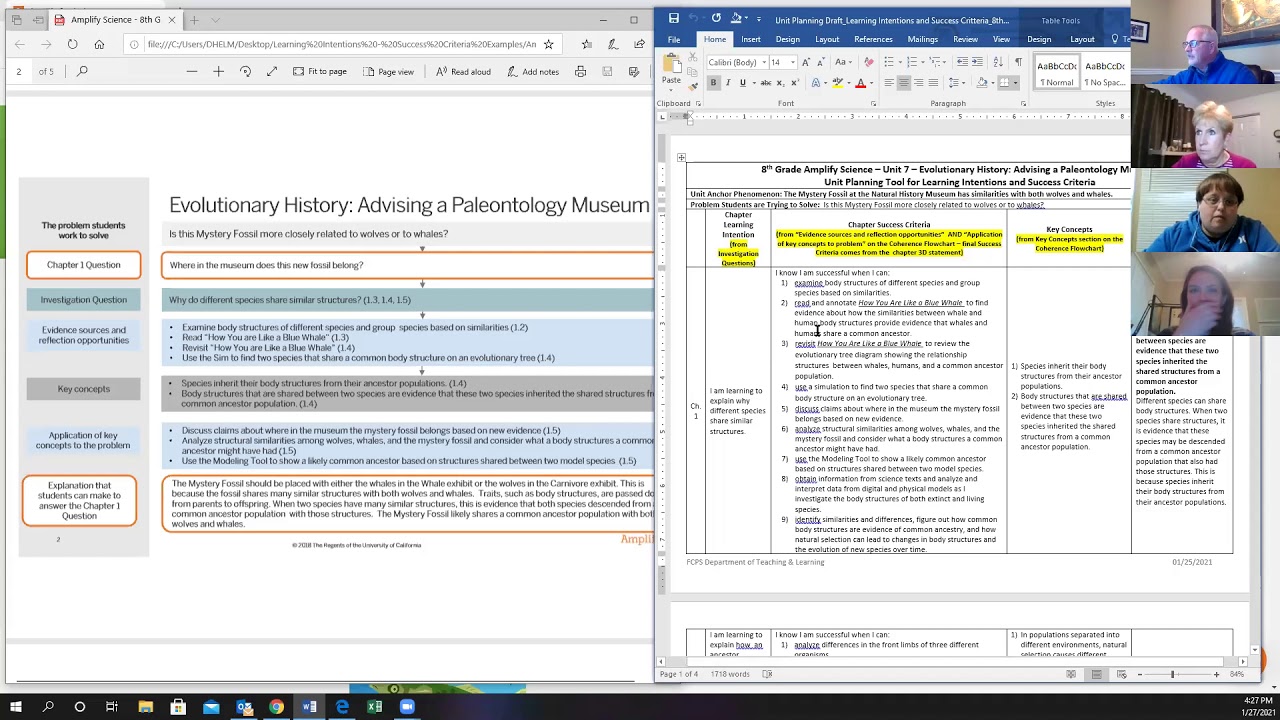Align text right in Word
The height and width of the screenshot is (720, 1280).
[x=919, y=83]
